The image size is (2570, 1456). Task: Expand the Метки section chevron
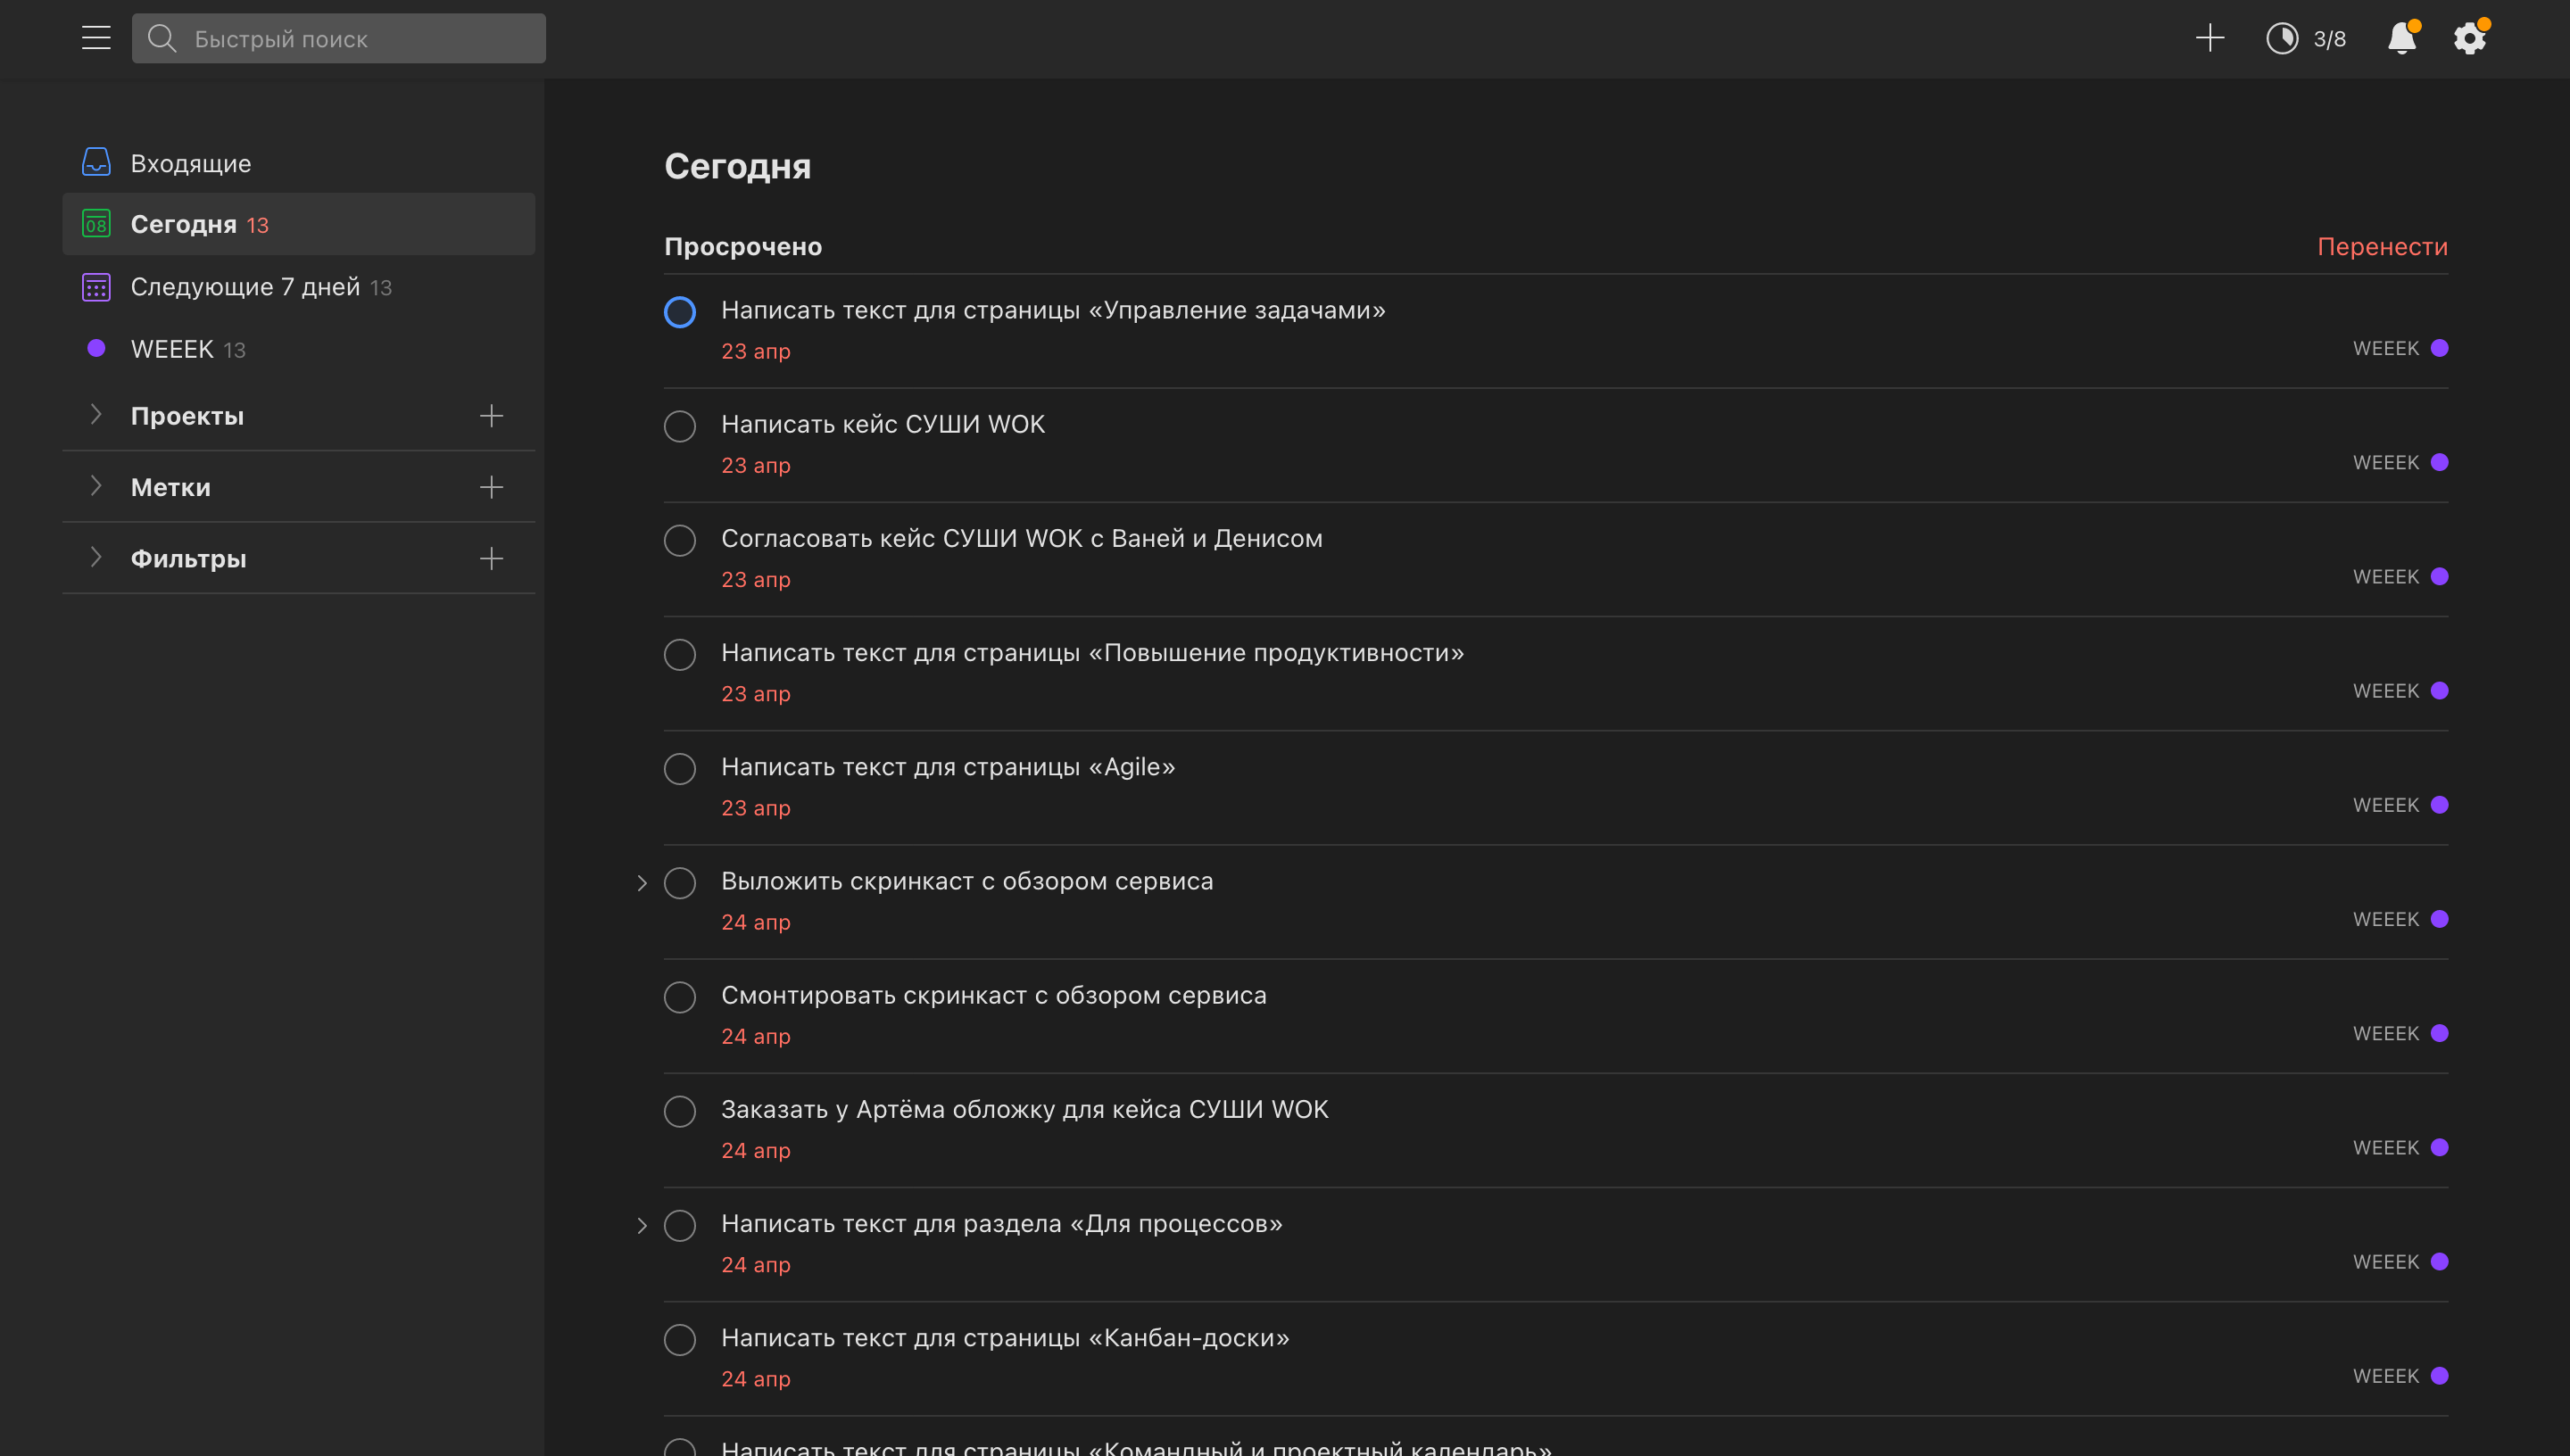pyautogui.click(x=96, y=486)
